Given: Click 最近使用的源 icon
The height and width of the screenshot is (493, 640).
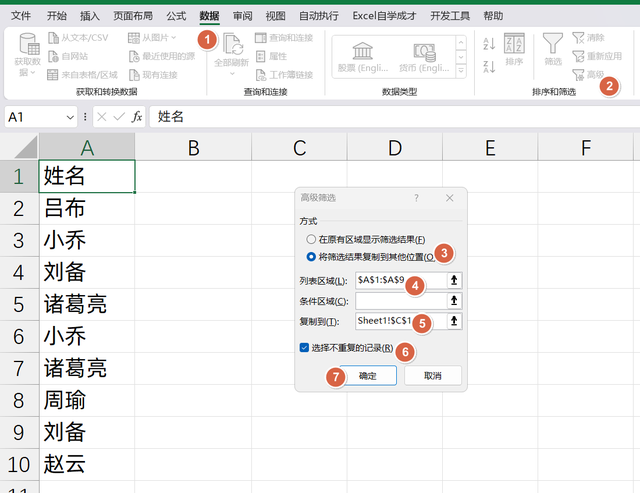Looking at the screenshot, I should [x=134, y=56].
